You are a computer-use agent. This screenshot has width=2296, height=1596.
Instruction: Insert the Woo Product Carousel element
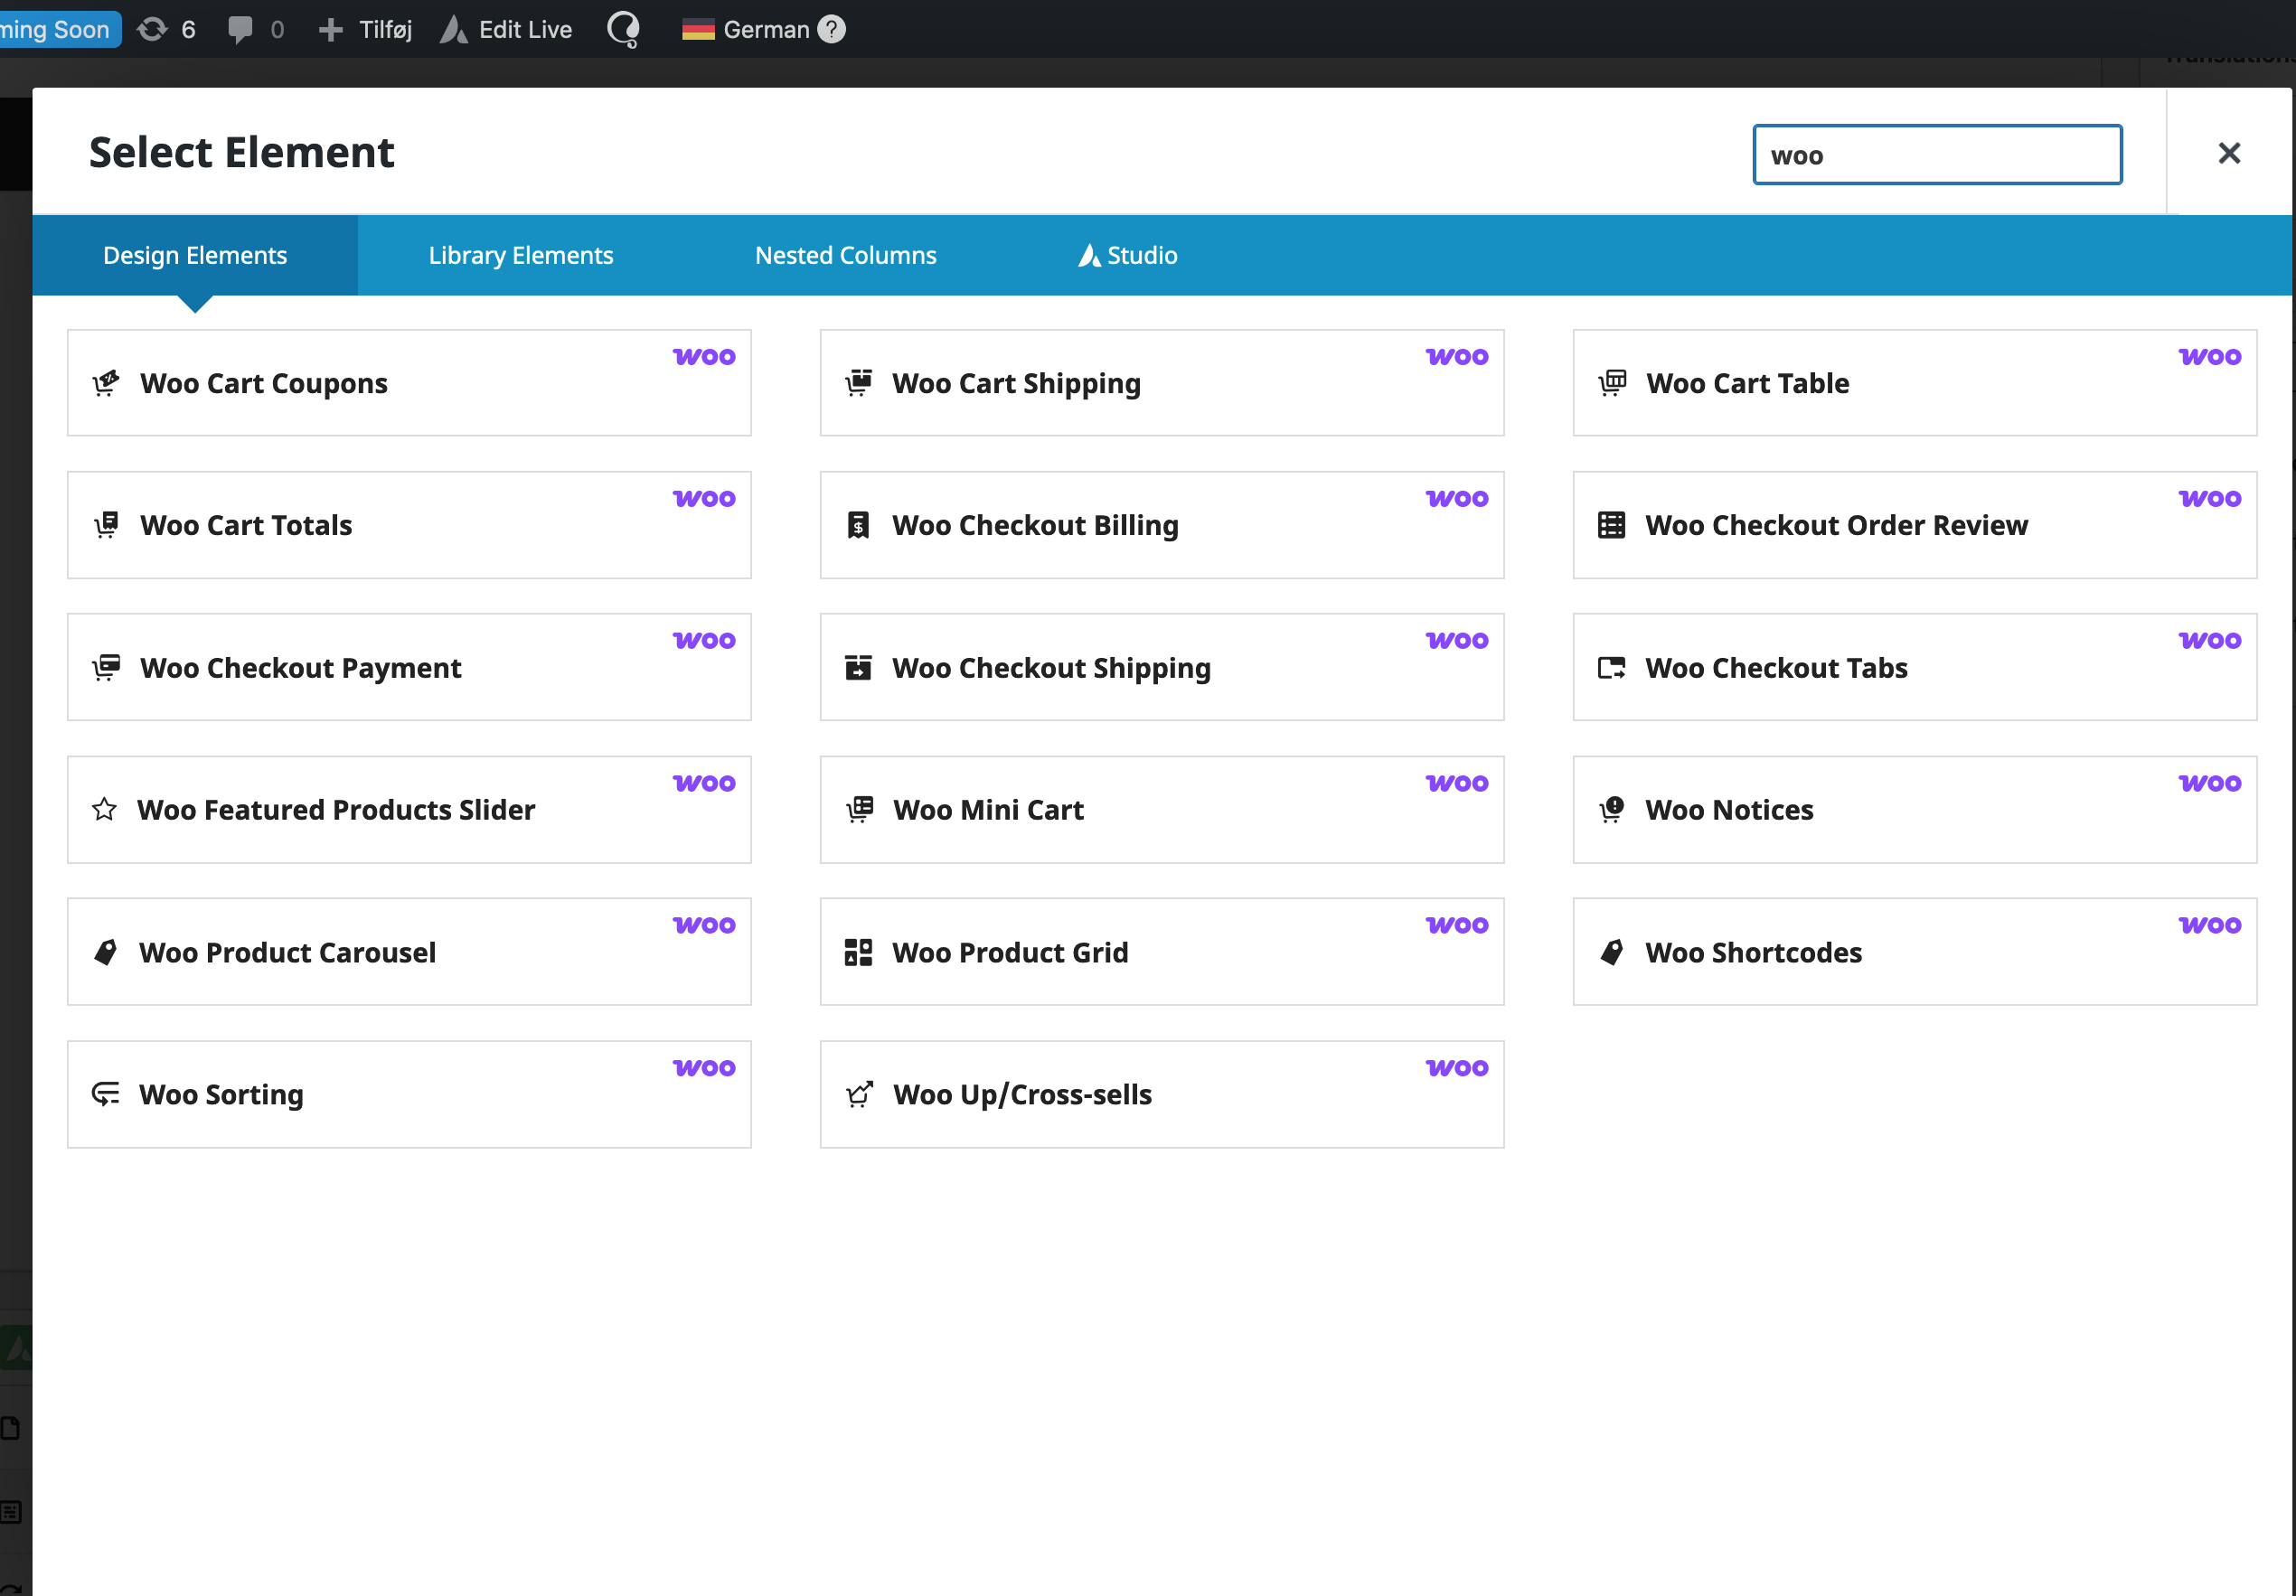point(408,952)
